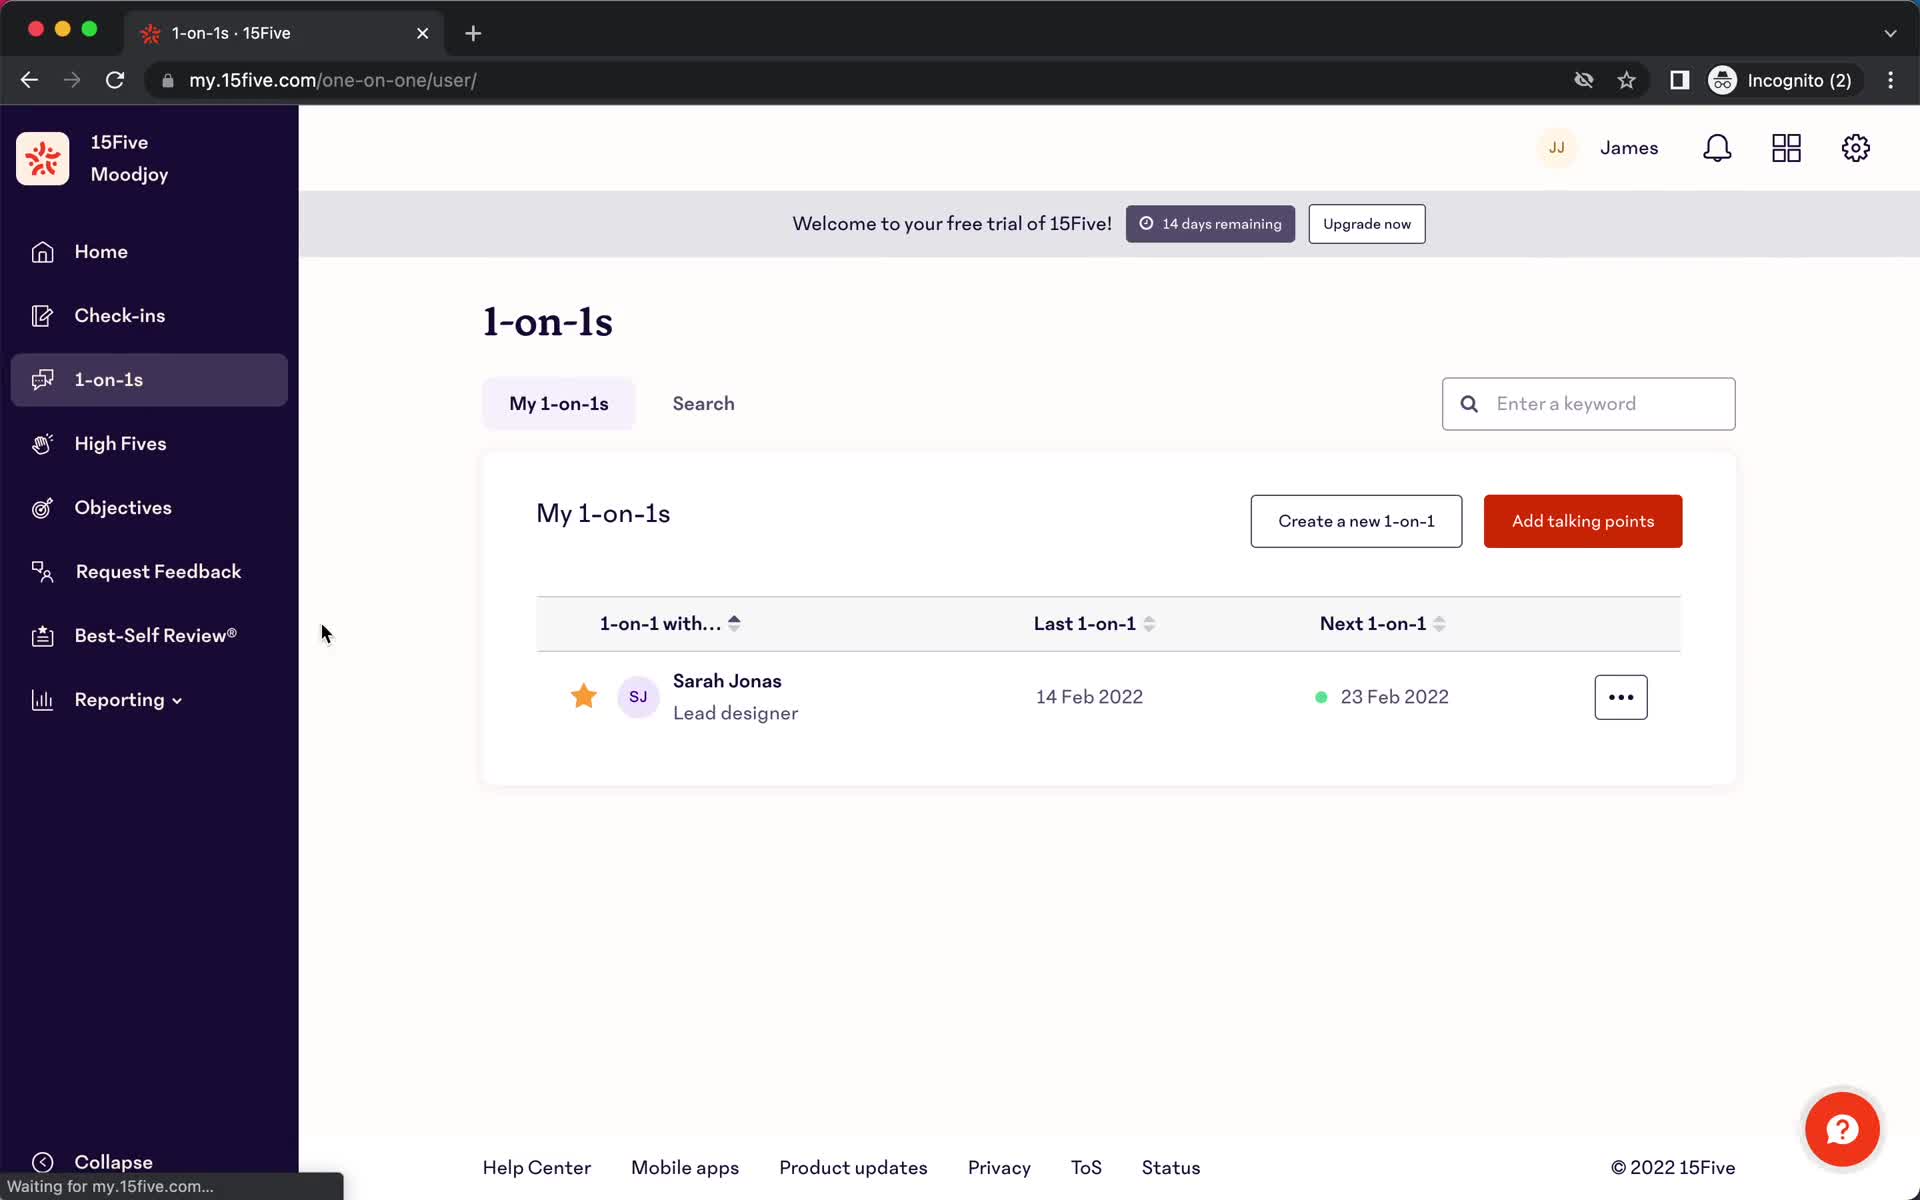1920x1200 pixels.
Task: Click the Create a new 1-on-1 button
Action: click(1356, 520)
